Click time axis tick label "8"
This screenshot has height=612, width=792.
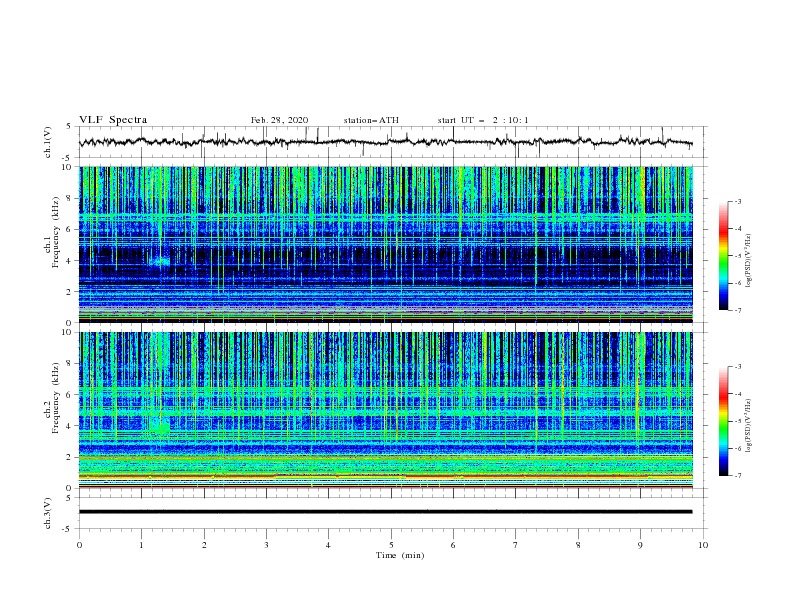pyautogui.click(x=578, y=545)
